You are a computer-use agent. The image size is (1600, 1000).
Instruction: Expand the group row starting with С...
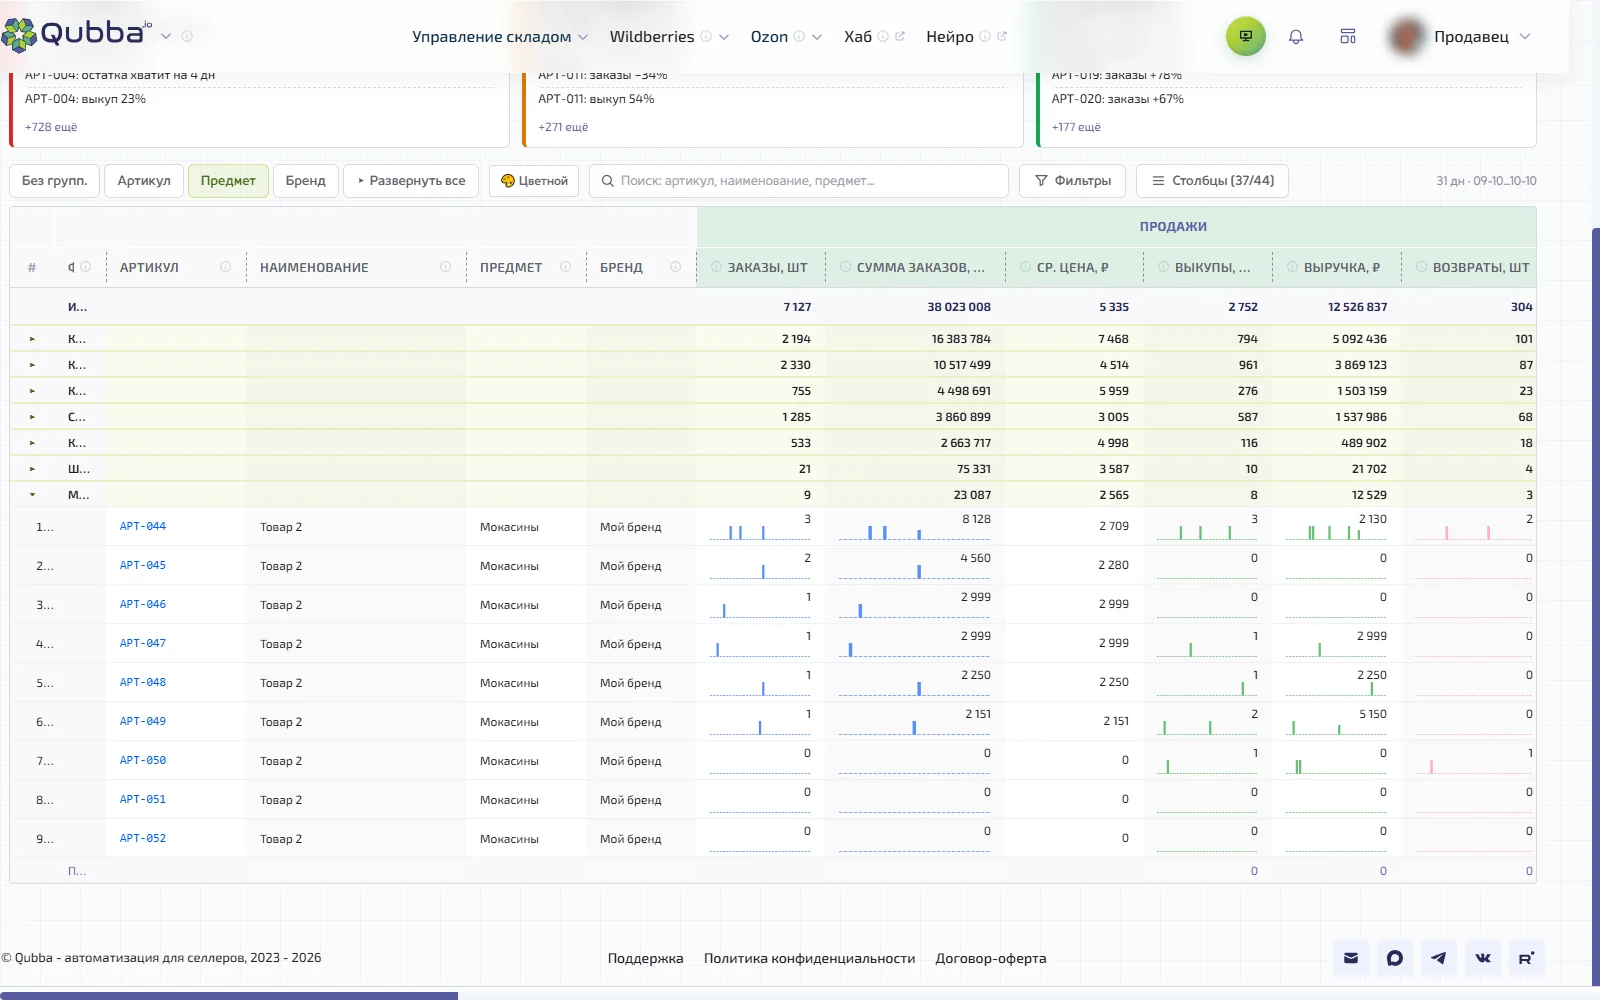pos(32,417)
